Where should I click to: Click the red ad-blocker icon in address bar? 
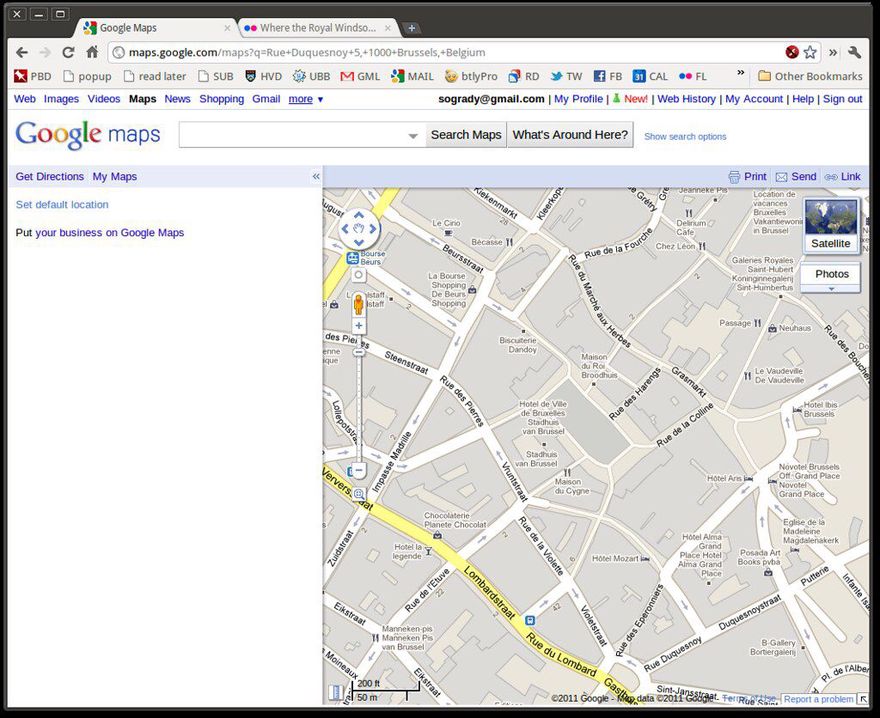[x=792, y=52]
